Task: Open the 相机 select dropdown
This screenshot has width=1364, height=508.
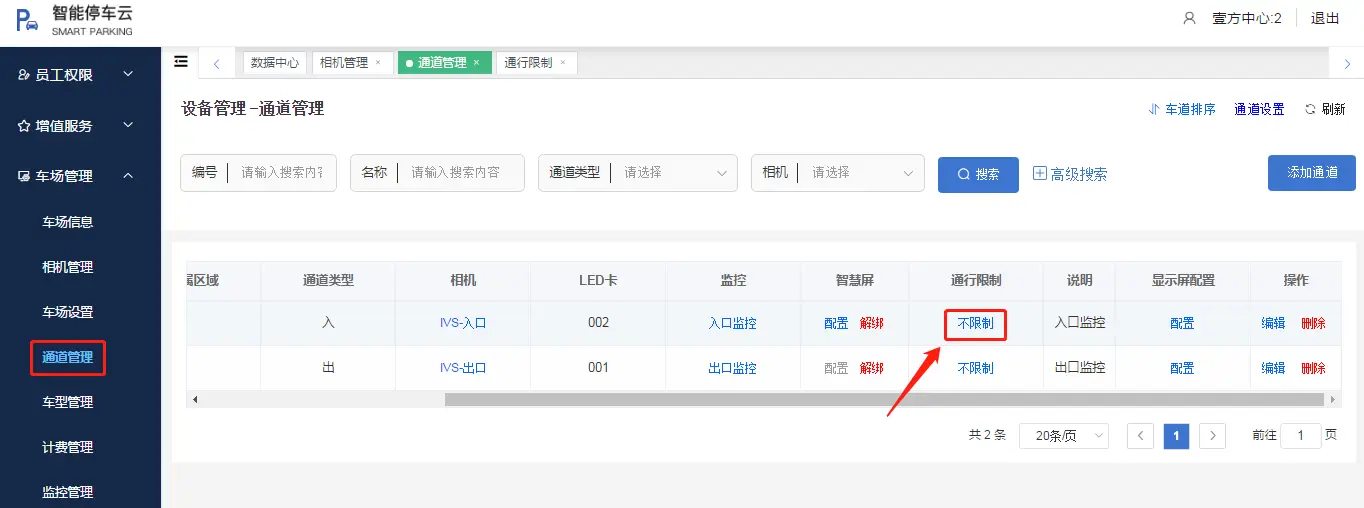Action: 837,173
